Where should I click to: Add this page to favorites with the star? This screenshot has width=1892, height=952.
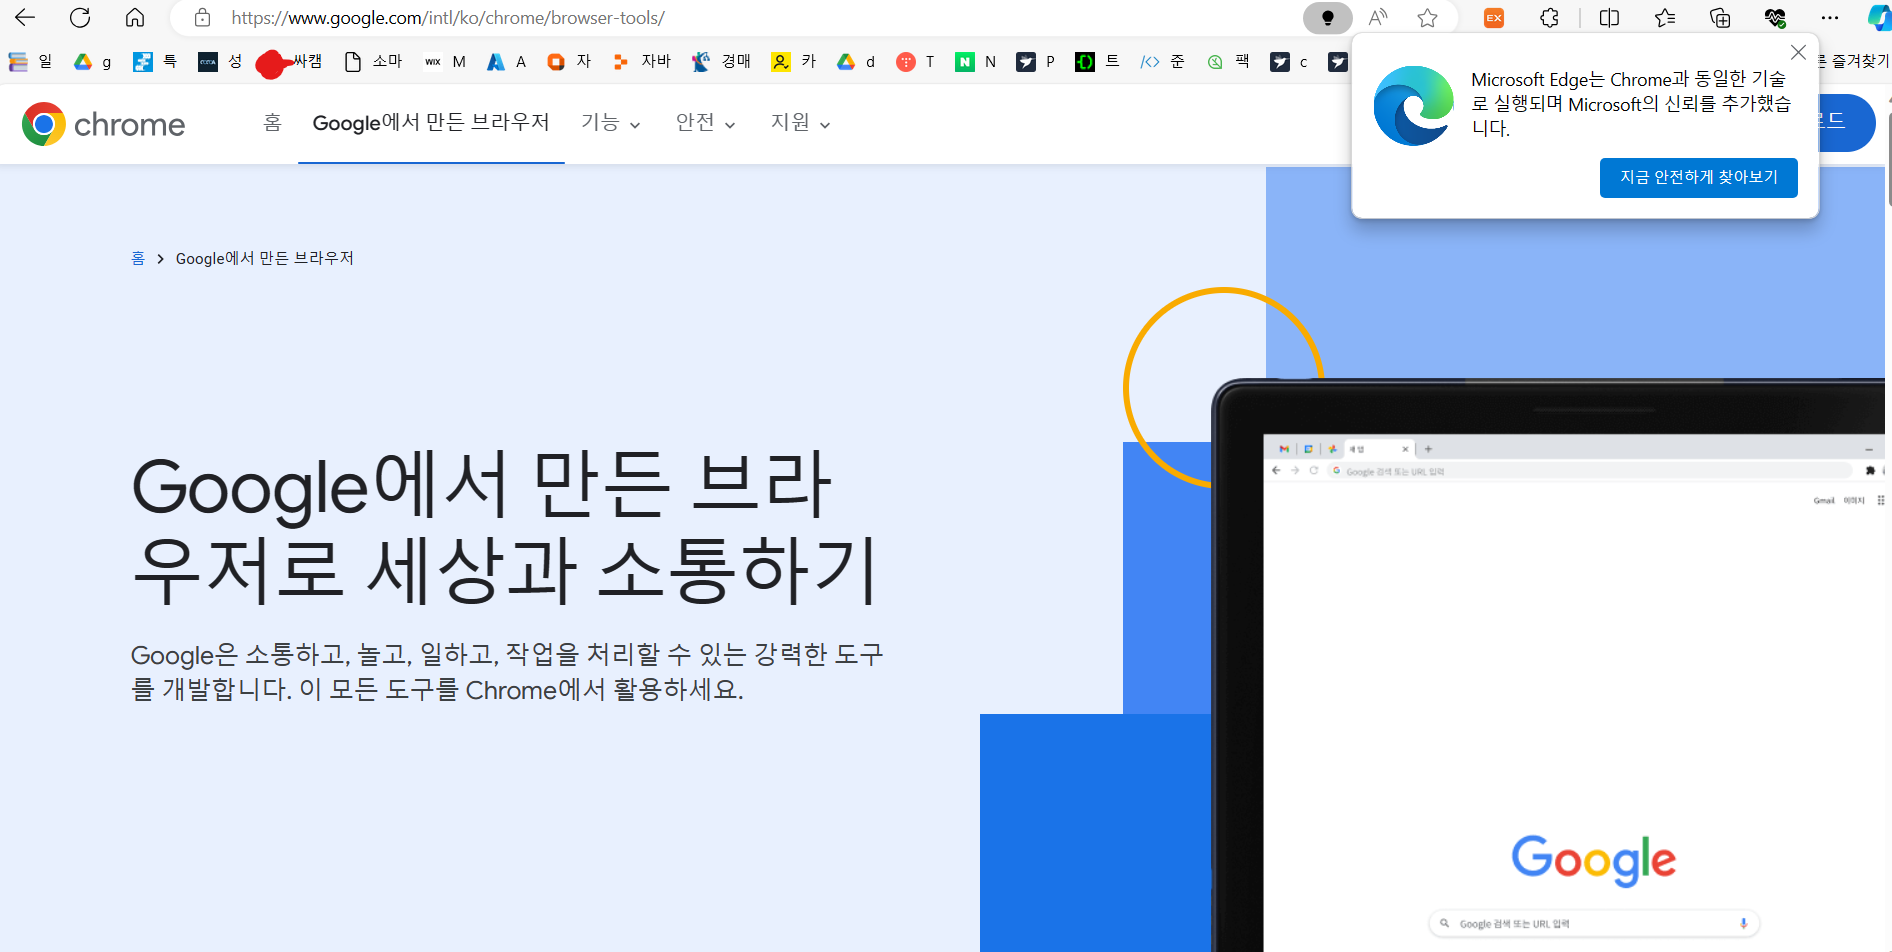point(1428,18)
